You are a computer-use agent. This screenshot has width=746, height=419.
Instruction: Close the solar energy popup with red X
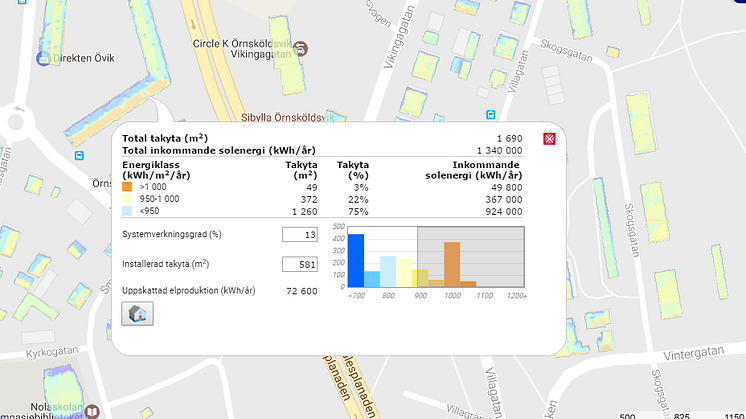pyautogui.click(x=550, y=139)
